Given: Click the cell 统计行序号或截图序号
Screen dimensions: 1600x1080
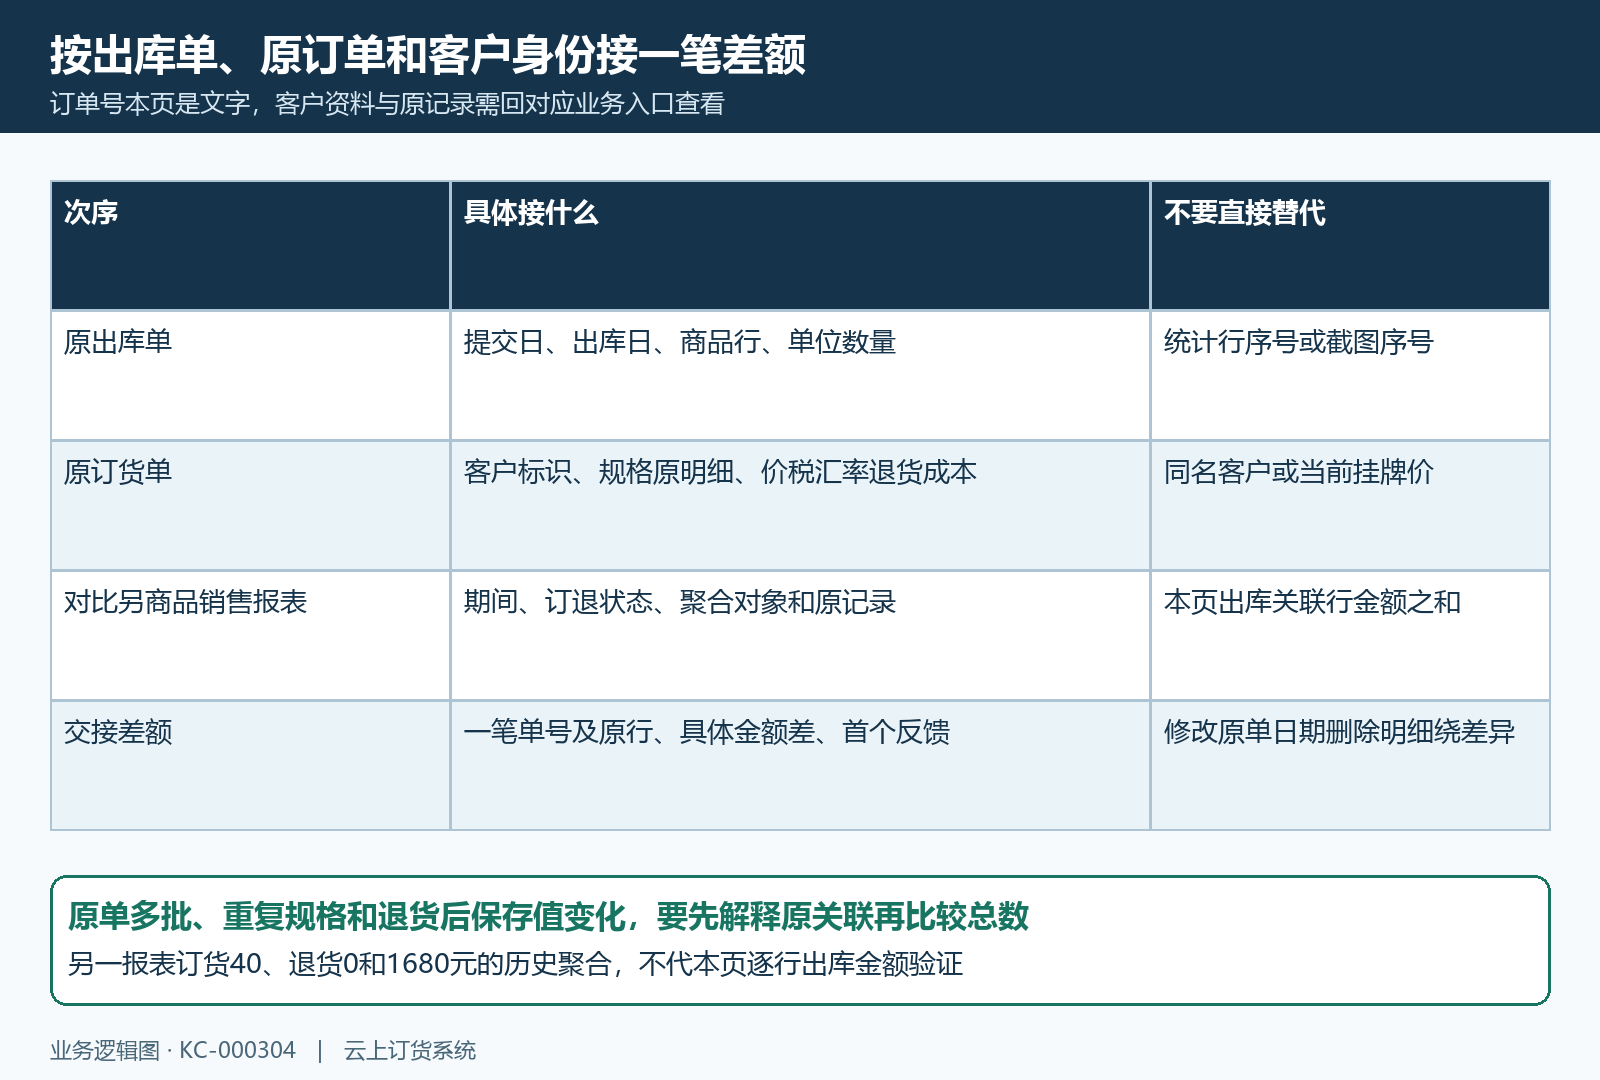Looking at the screenshot, I should [1350, 375].
